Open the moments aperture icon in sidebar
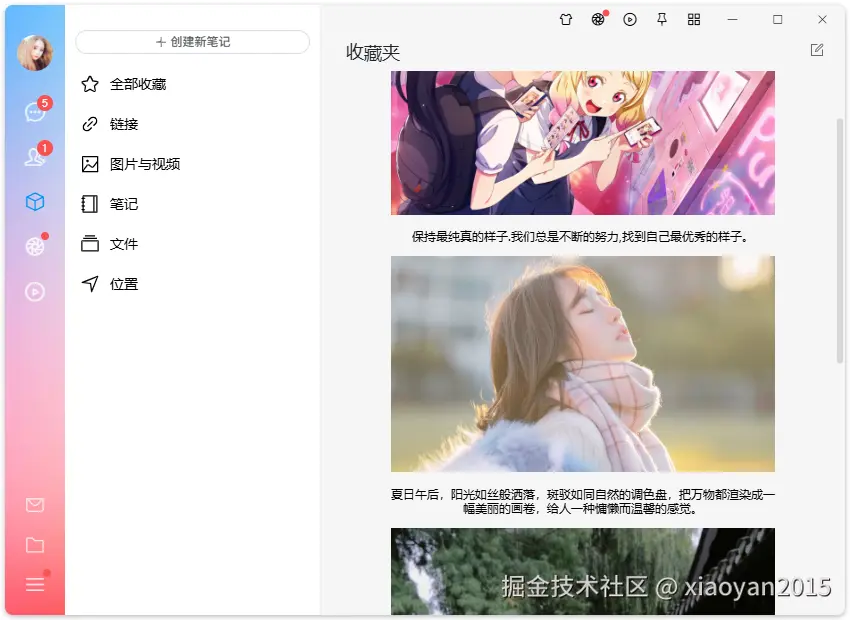 click(35, 247)
